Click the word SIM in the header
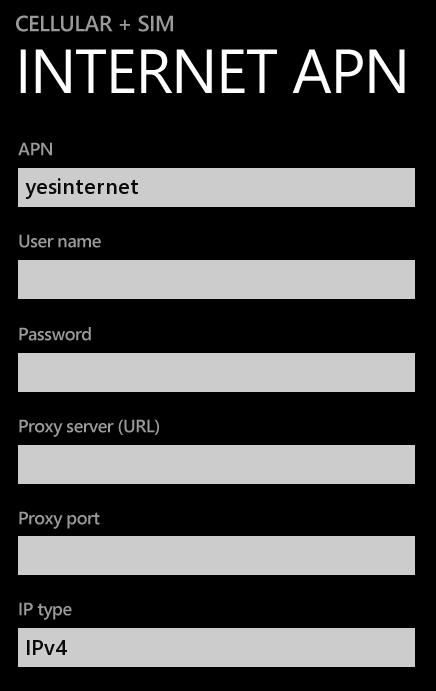 point(156,24)
